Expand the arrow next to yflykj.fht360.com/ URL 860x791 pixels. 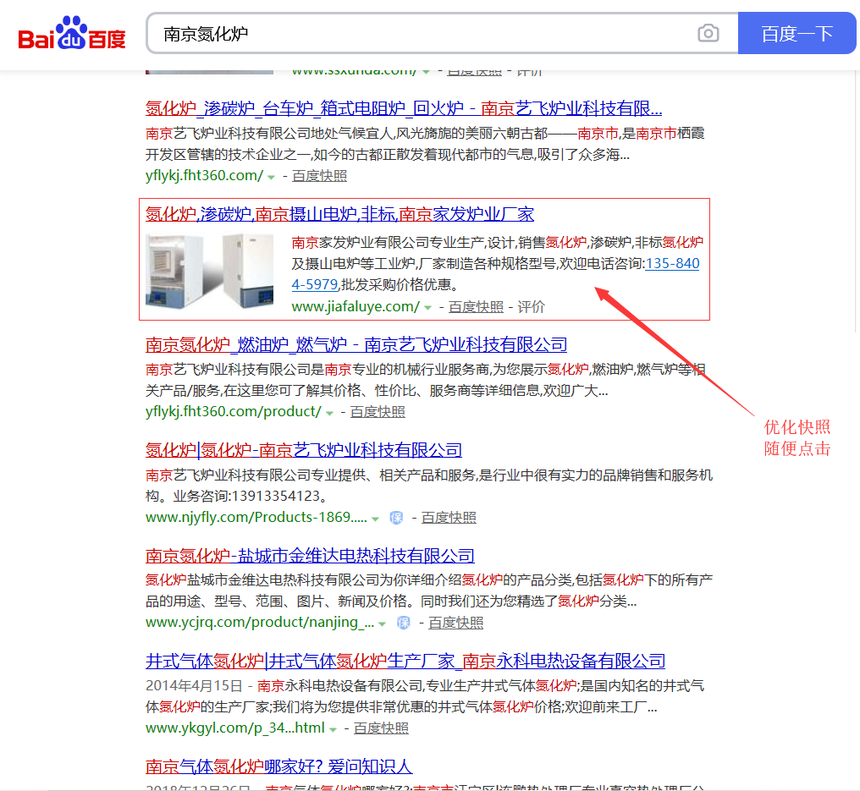pos(271,177)
